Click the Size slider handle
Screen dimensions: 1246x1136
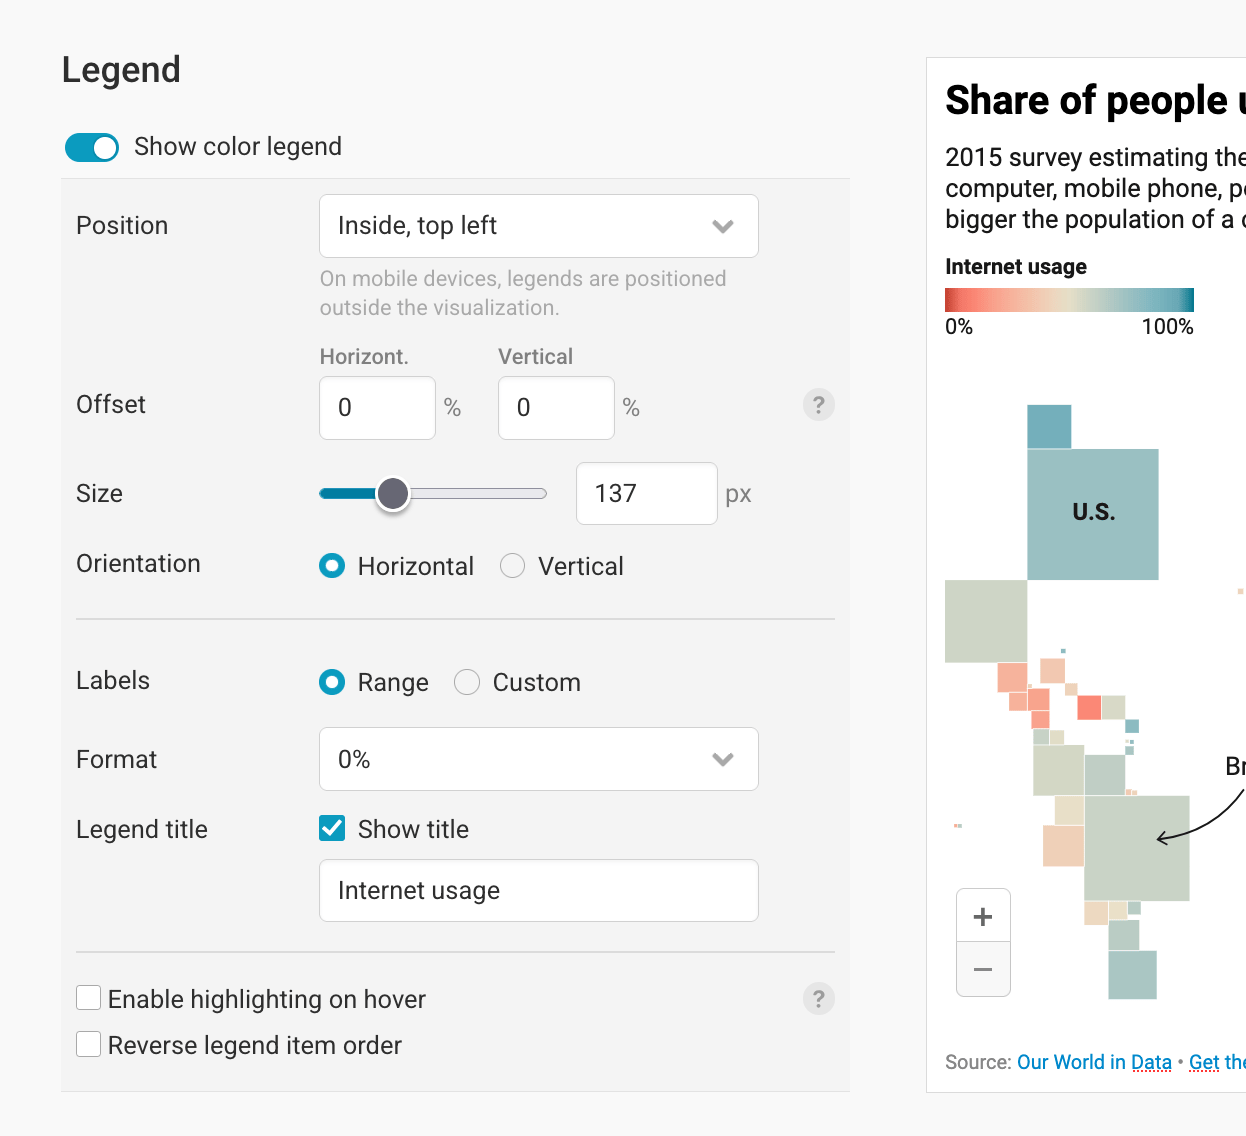[x=393, y=493]
